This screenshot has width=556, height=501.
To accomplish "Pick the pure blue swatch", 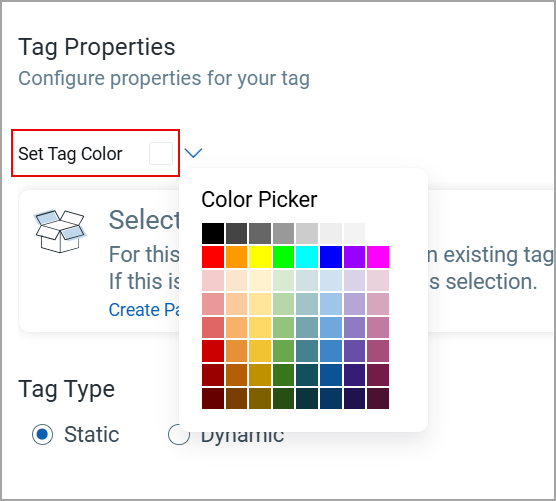I will [x=331, y=257].
